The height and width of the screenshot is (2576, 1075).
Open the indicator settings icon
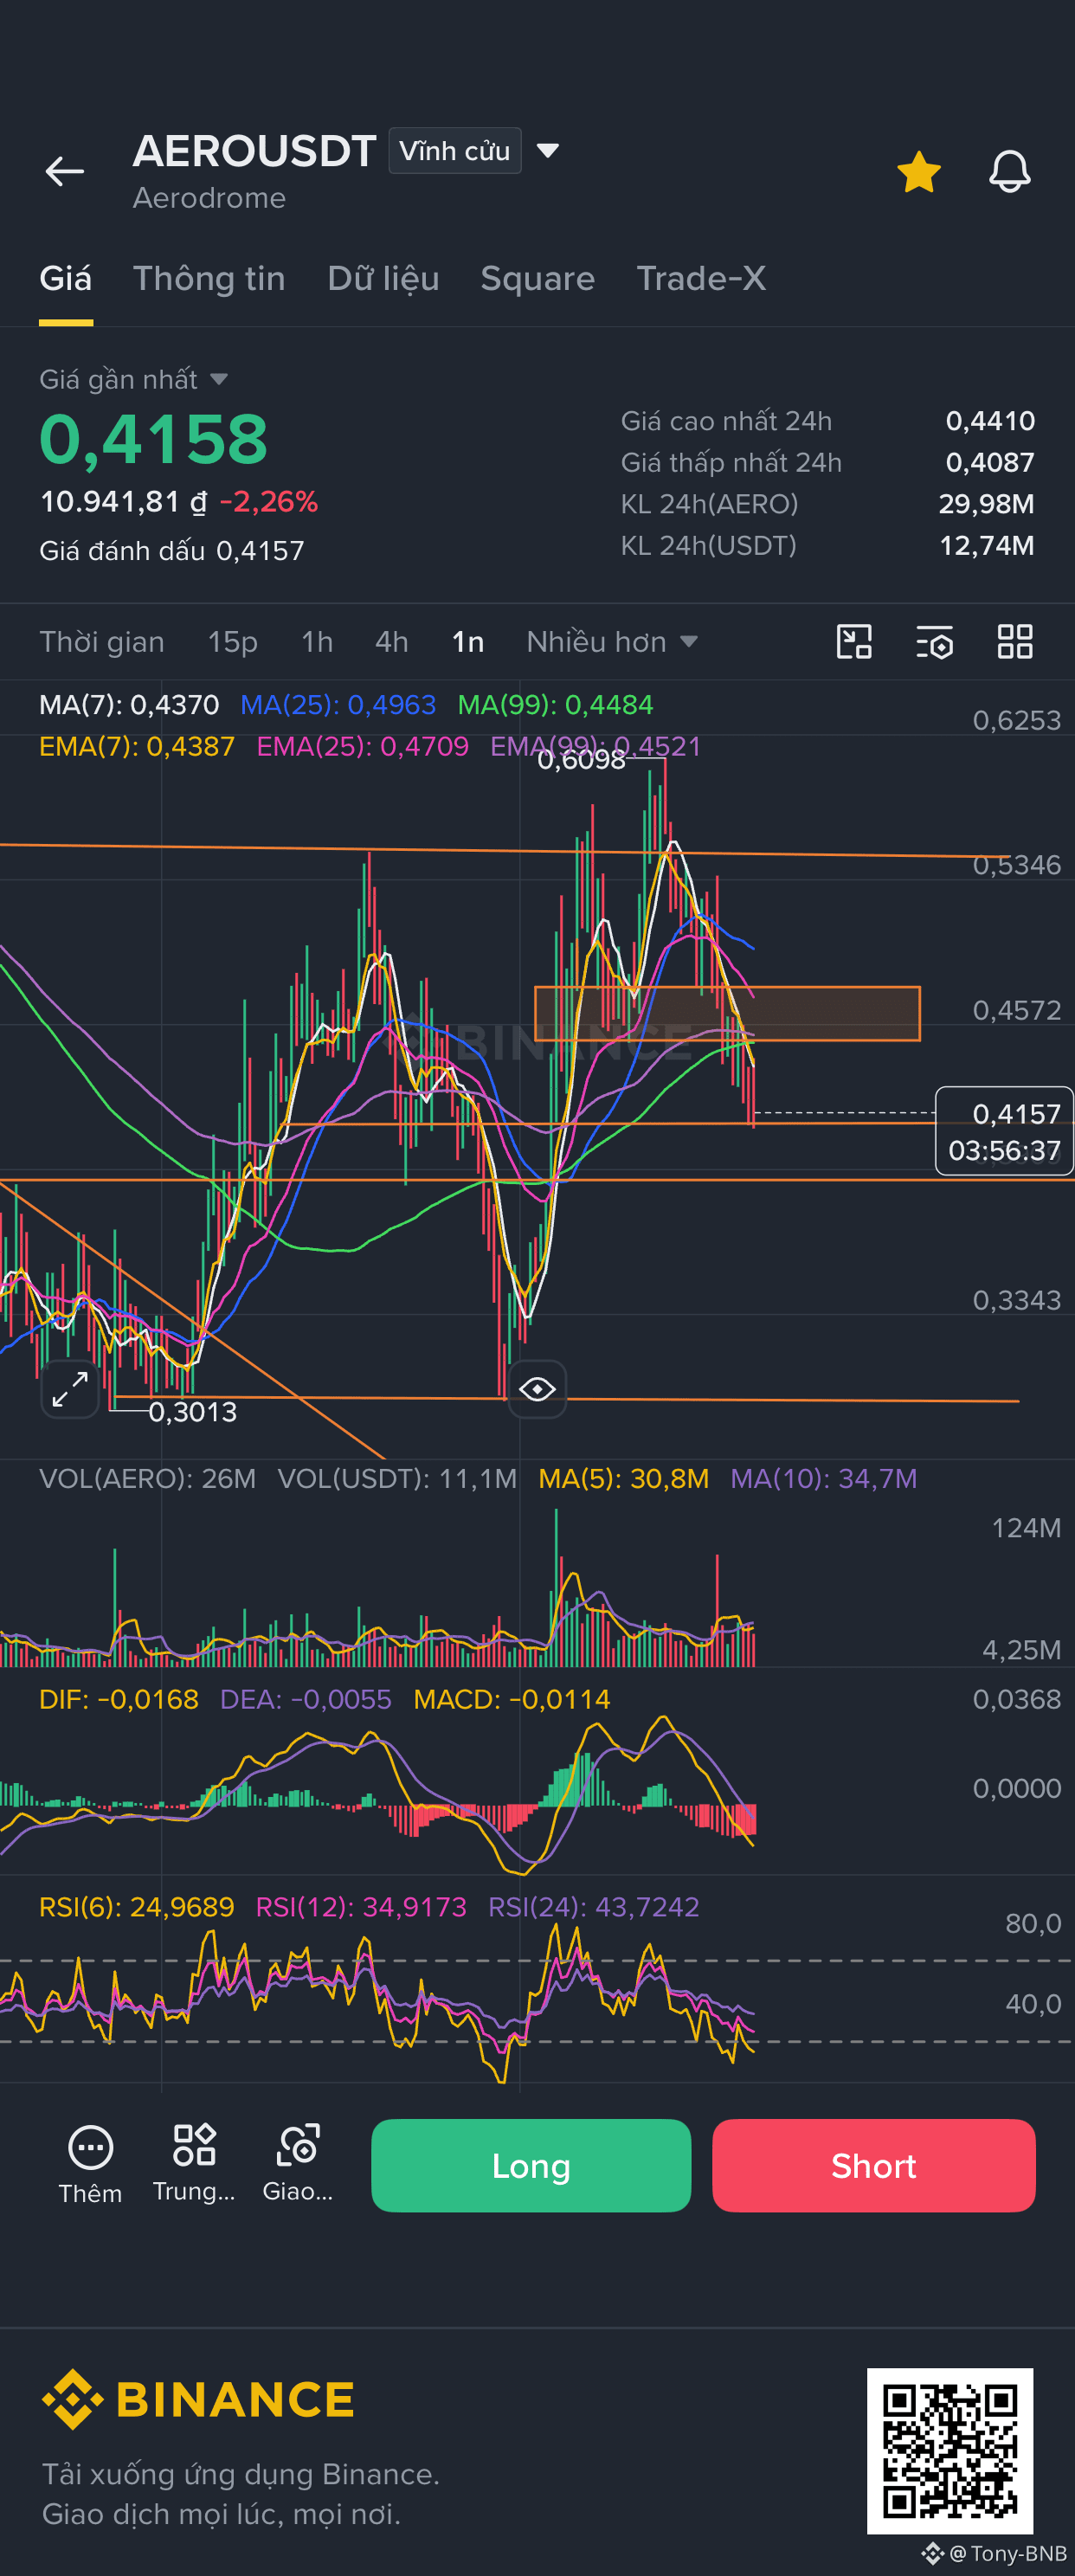tap(934, 641)
